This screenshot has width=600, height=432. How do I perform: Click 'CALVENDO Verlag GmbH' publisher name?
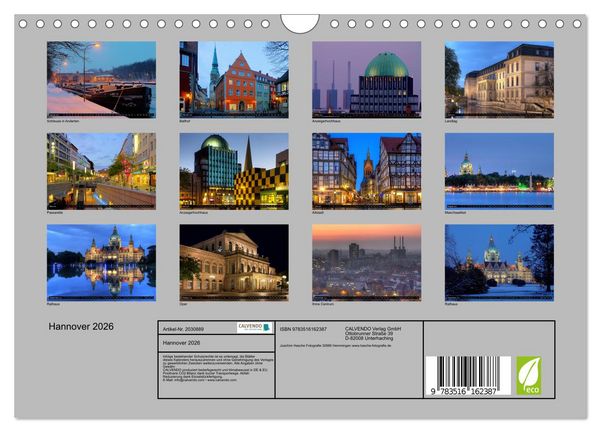click(373, 329)
